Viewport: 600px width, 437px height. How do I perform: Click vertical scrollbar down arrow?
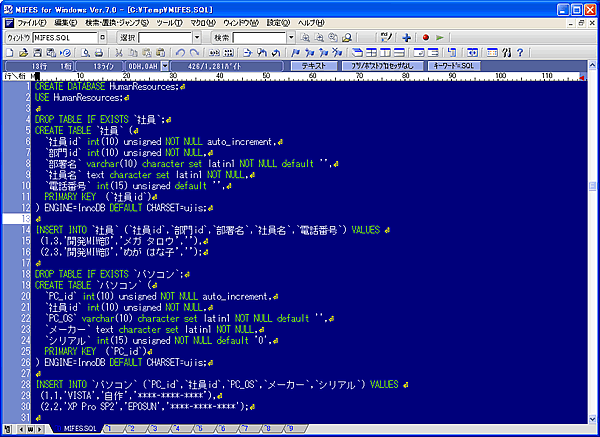pos(592,418)
